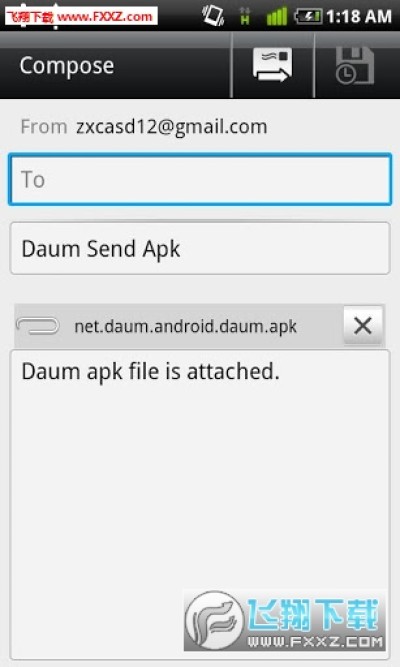Tap the H mobile data indicator
The width and height of the screenshot is (400, 667).
pos(245,16)
